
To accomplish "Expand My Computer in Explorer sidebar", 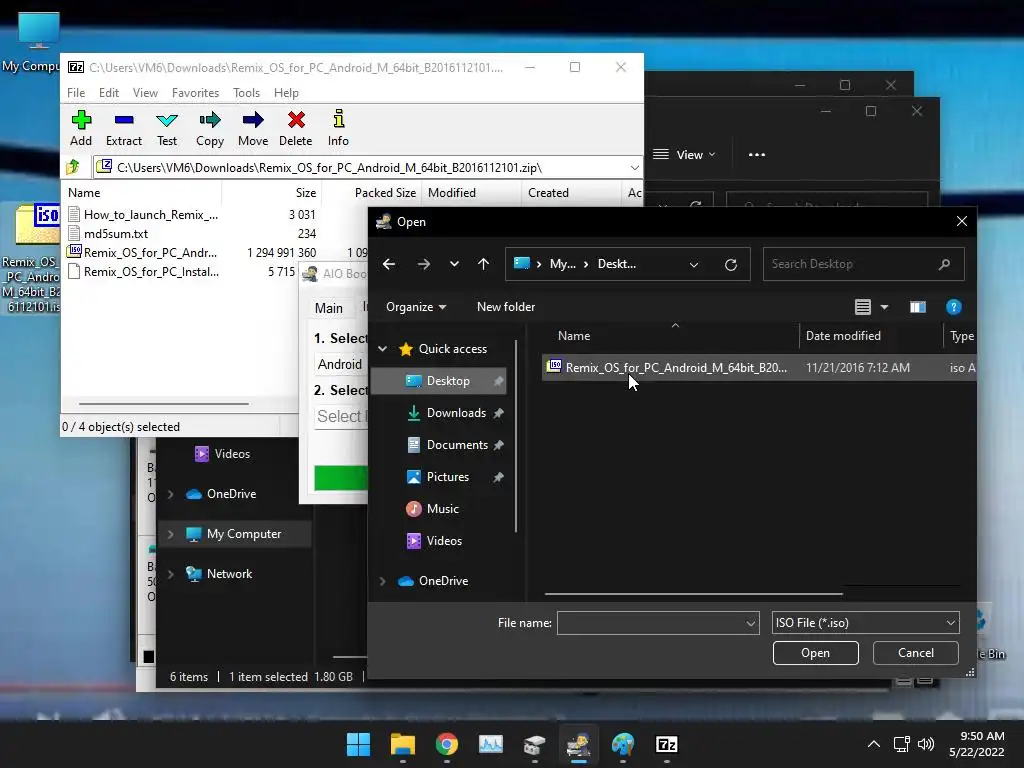I will click(x=171, y=534).
